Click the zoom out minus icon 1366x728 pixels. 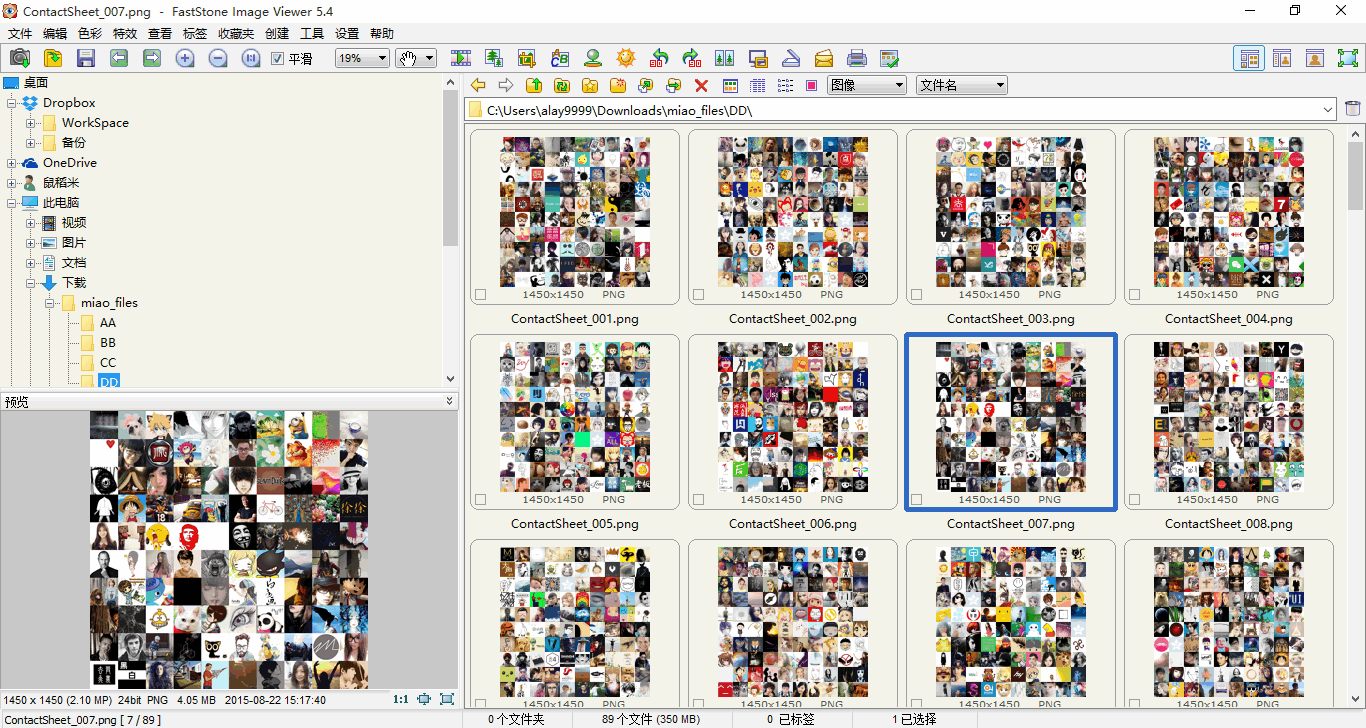pyautogui.click(x=218, y=58)
